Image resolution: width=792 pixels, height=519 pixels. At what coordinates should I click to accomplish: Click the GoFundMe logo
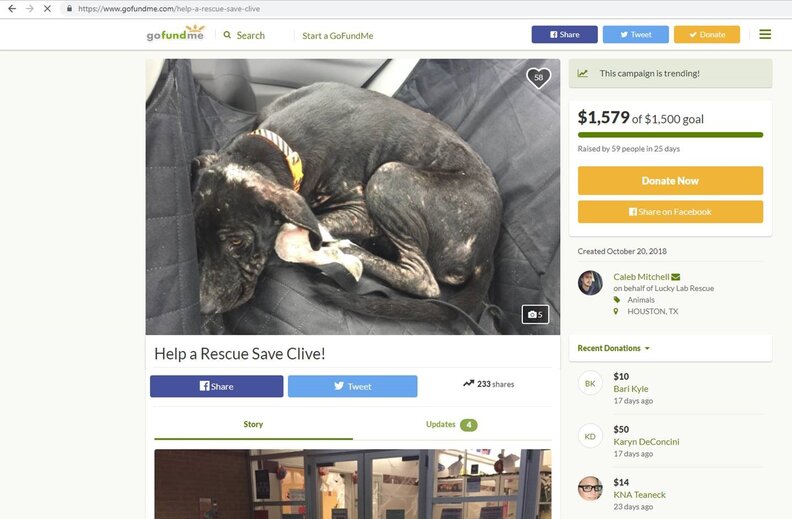click(175, 33)
